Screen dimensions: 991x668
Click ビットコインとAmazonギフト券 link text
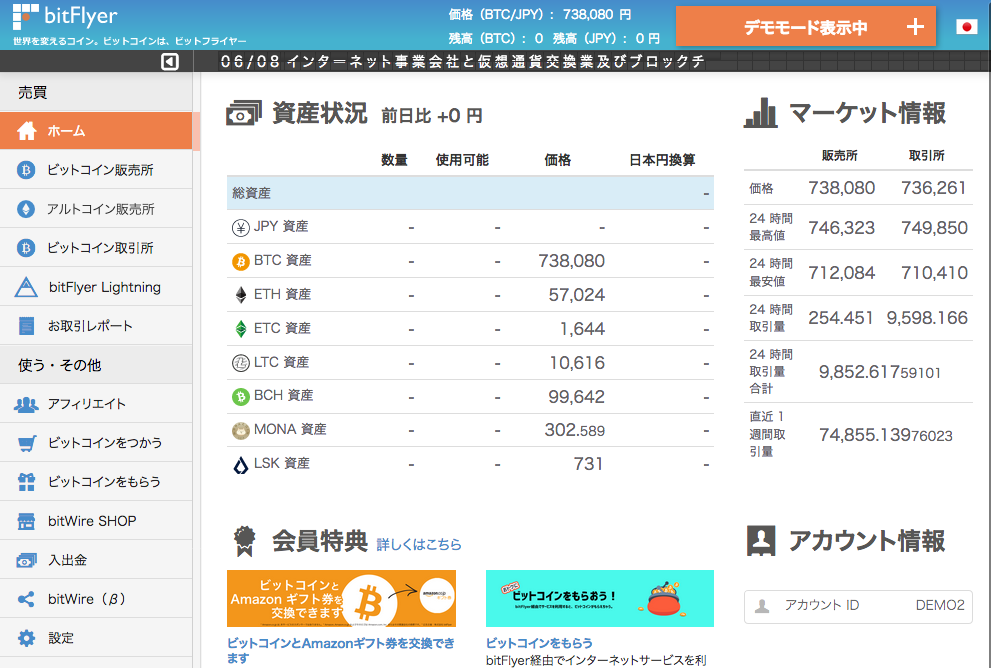pos(341,650)
